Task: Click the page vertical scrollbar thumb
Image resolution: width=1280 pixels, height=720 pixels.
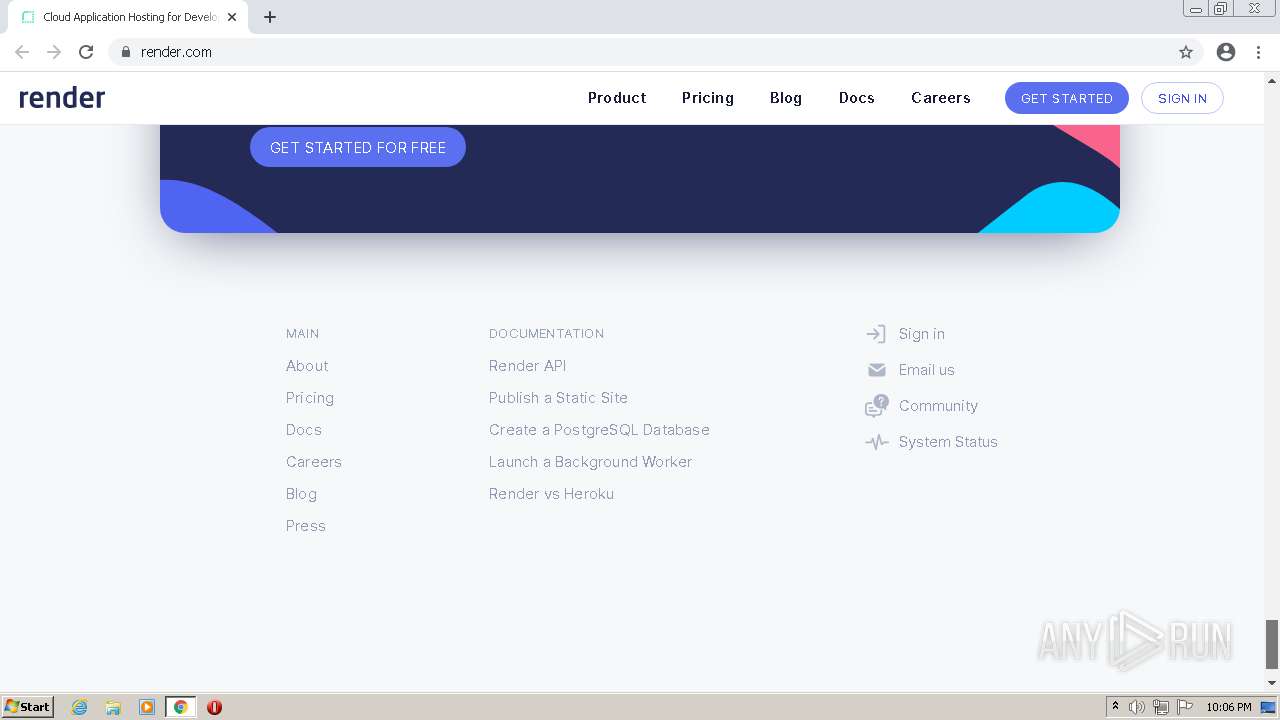Action: pyautogui.click(x=1272, y=644)
